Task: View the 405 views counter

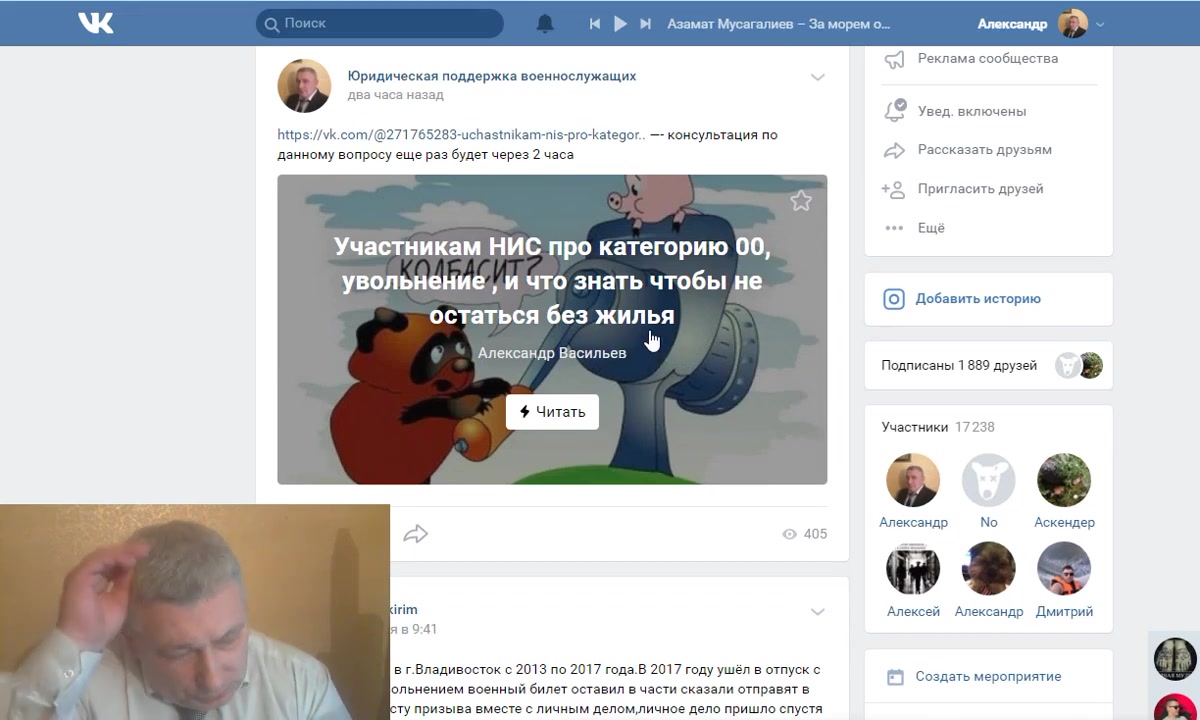Action: pos(805,534)
